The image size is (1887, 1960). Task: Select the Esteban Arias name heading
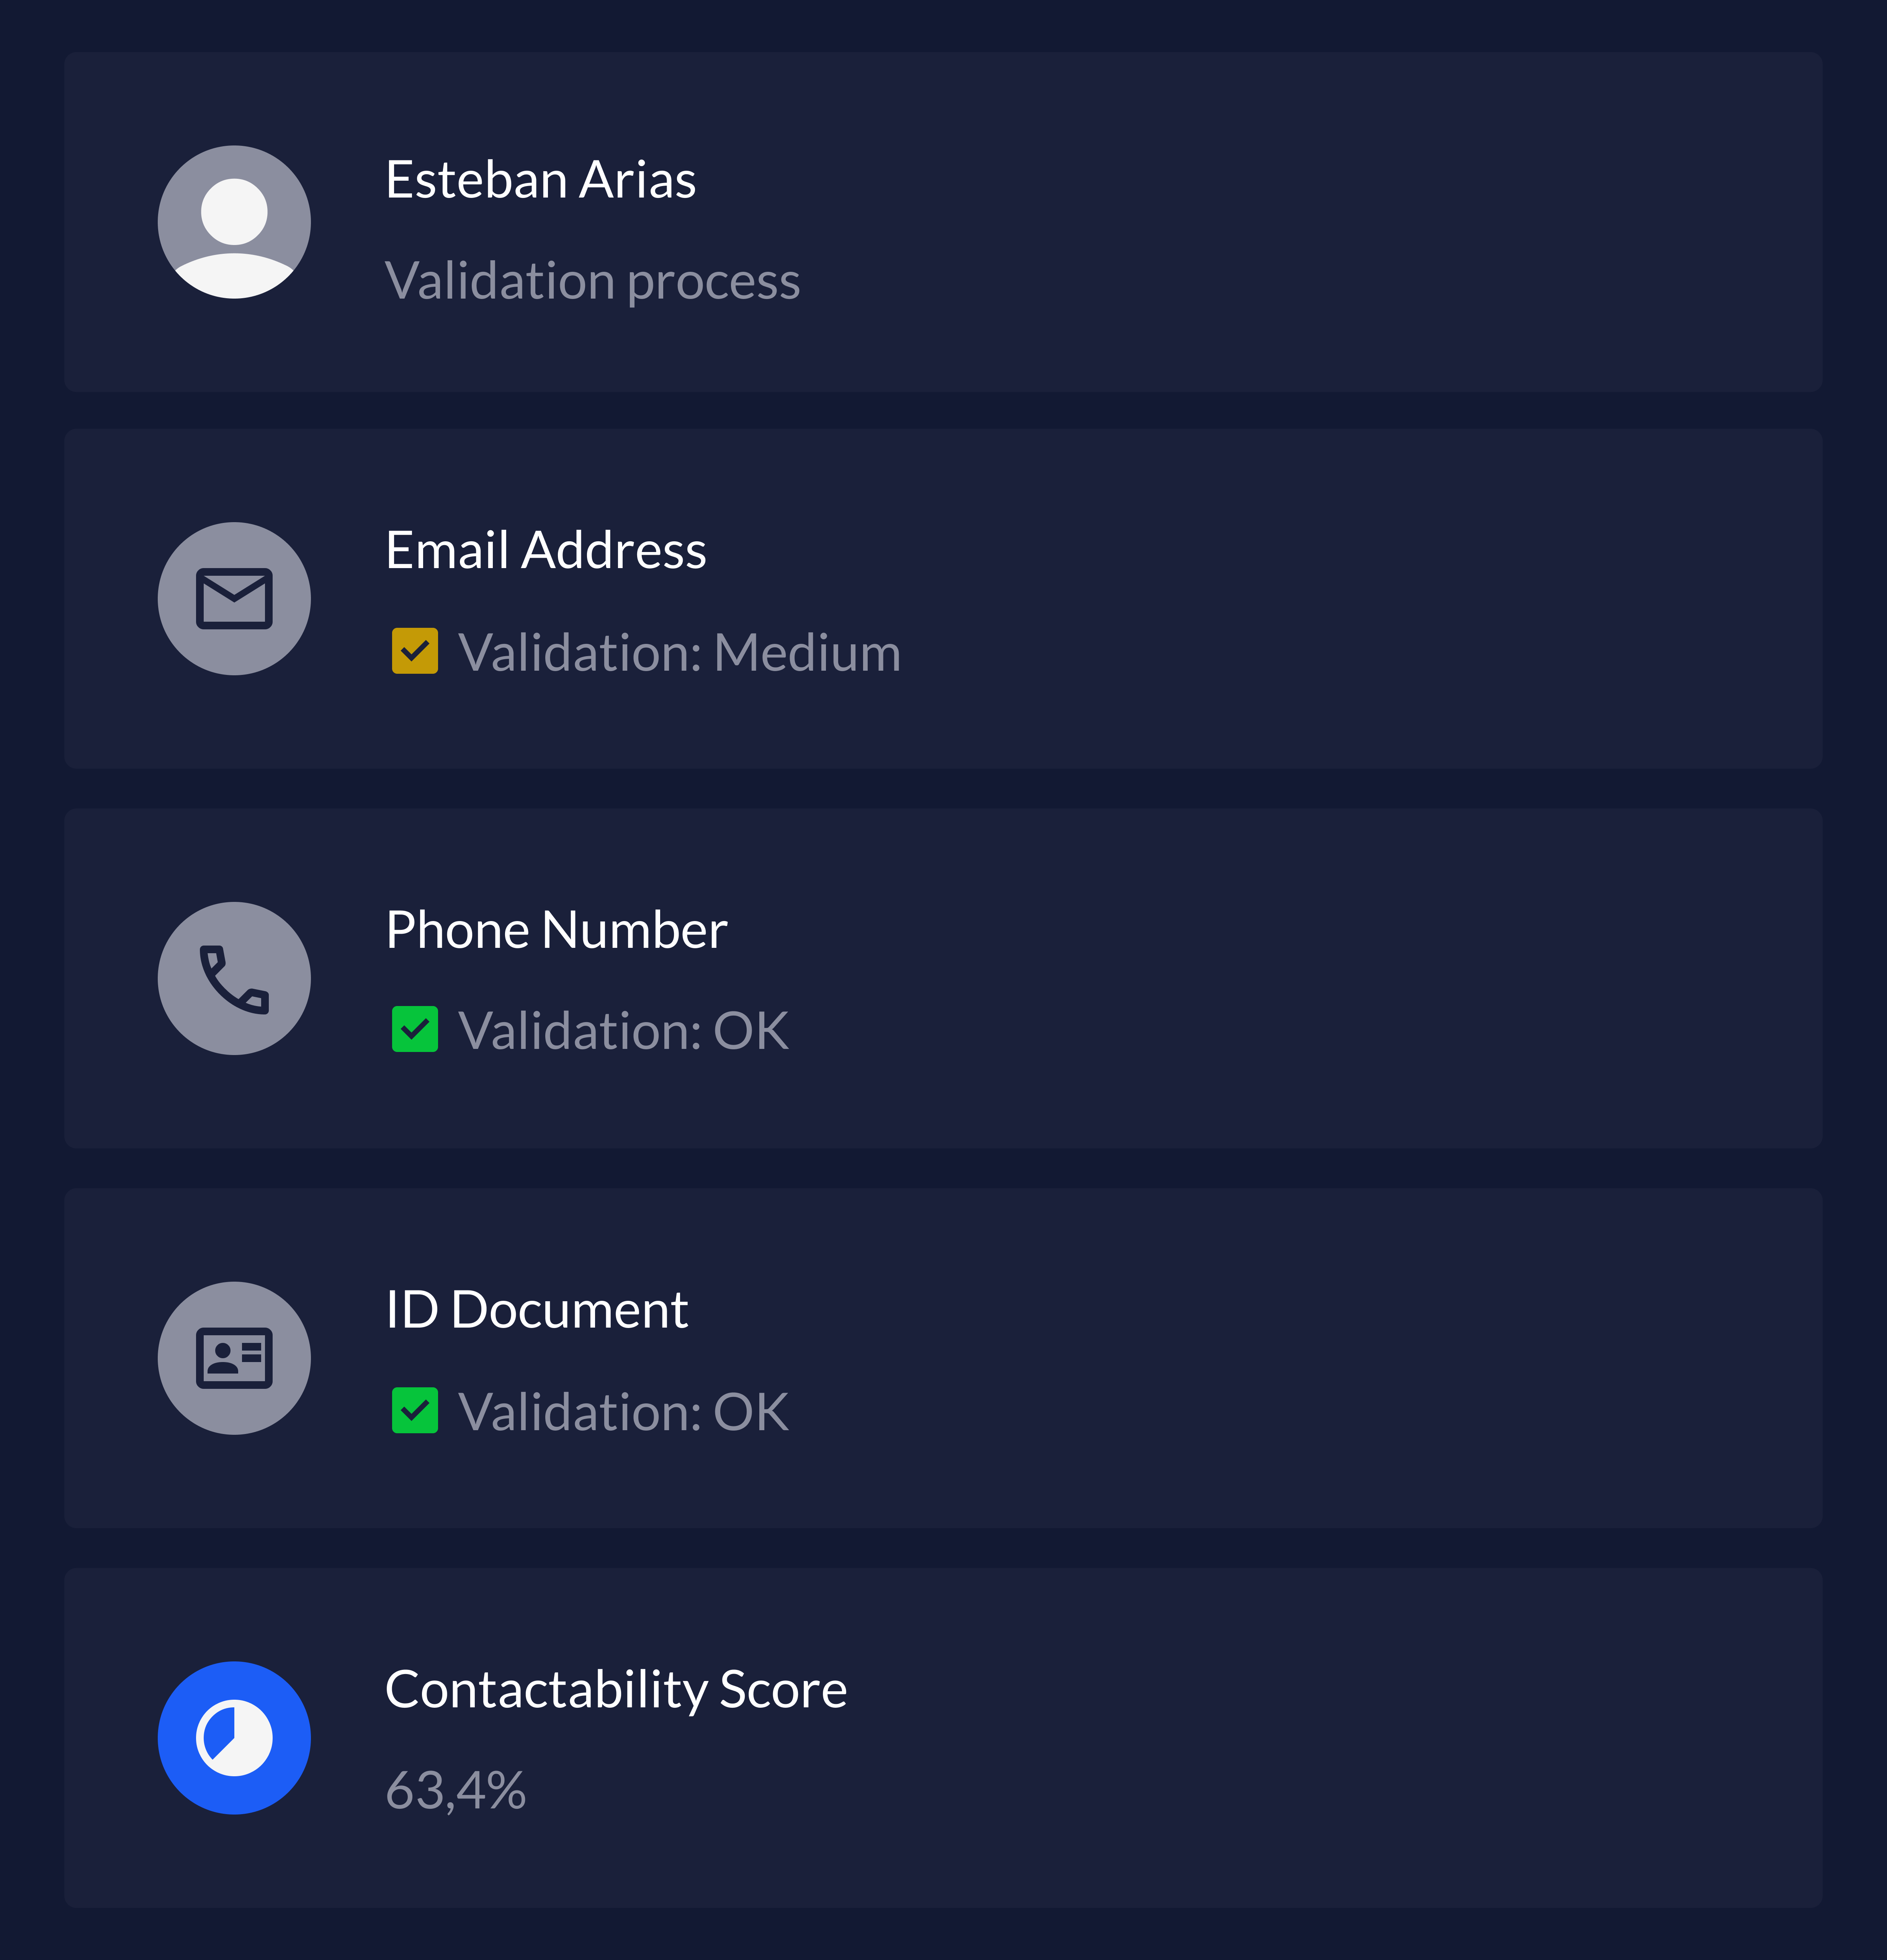coord(540,180)
